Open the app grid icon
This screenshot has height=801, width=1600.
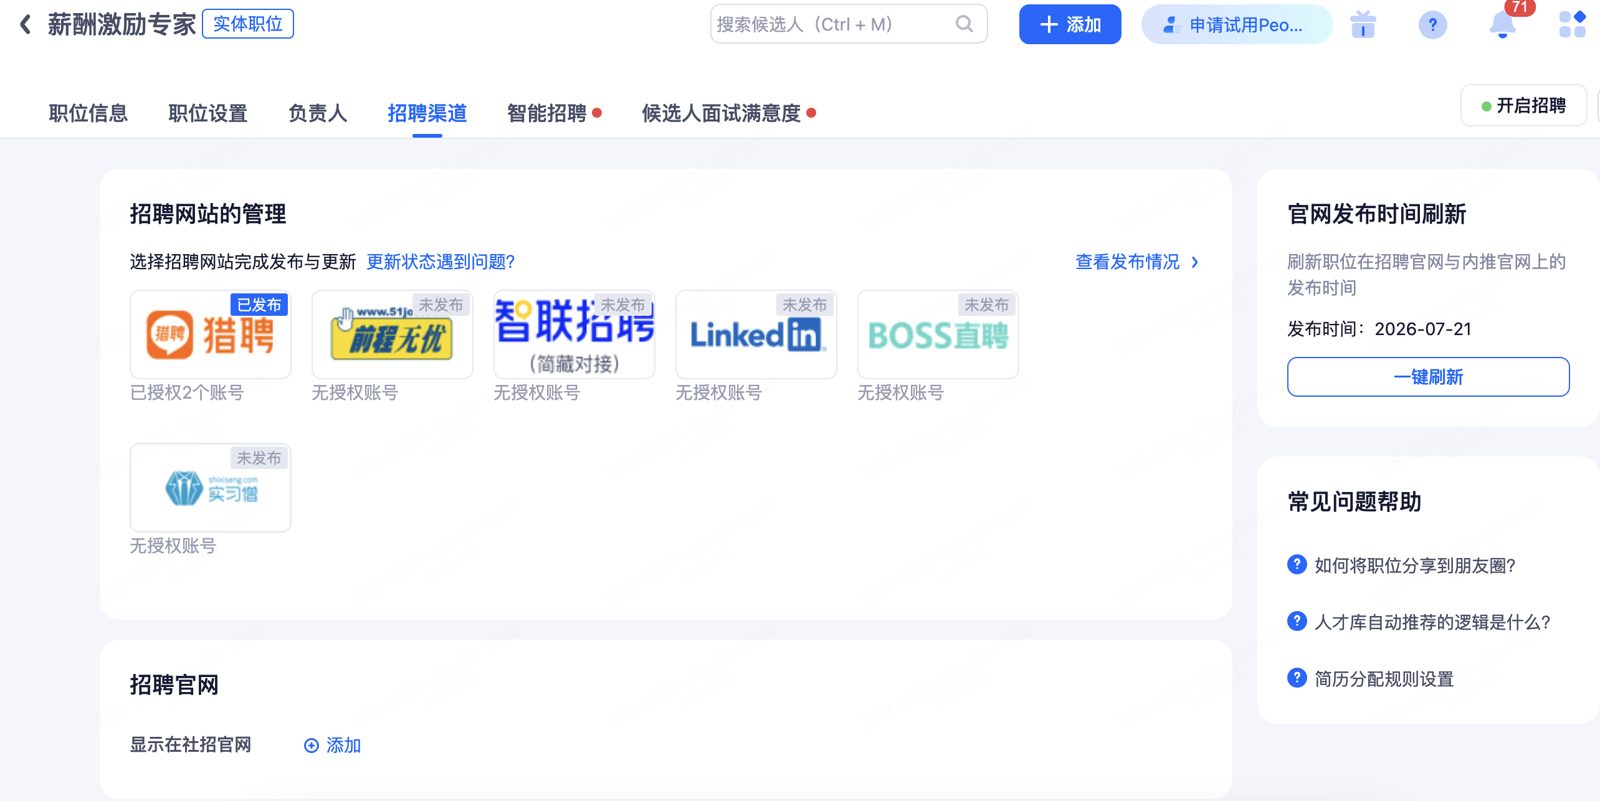(1572, 24)
